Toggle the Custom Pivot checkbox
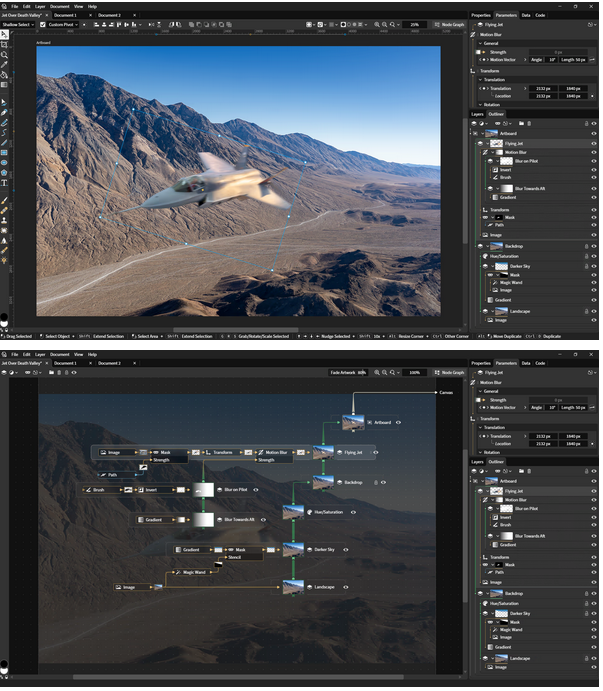 click(44, 24)
